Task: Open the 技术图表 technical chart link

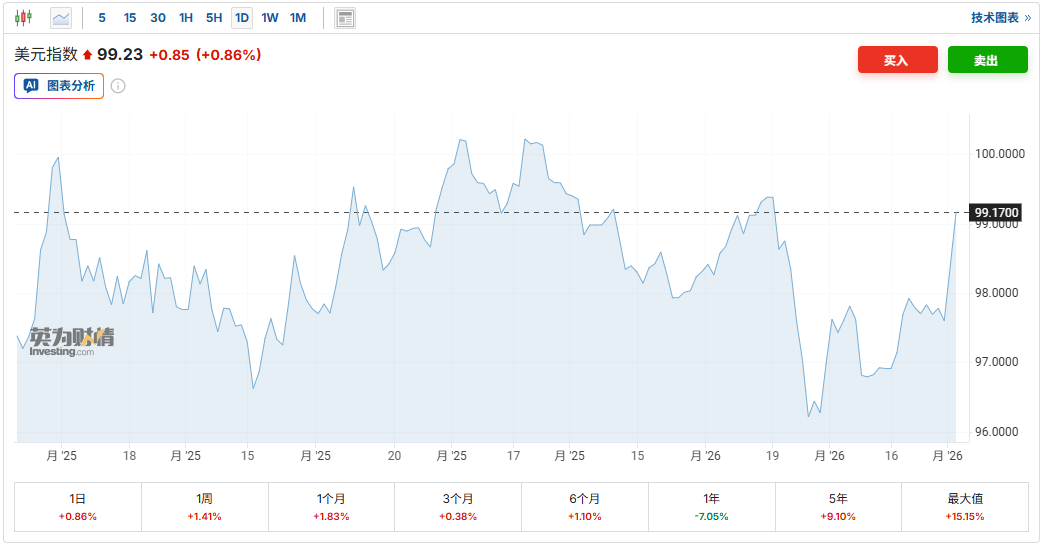Action: click(1000, 18)
